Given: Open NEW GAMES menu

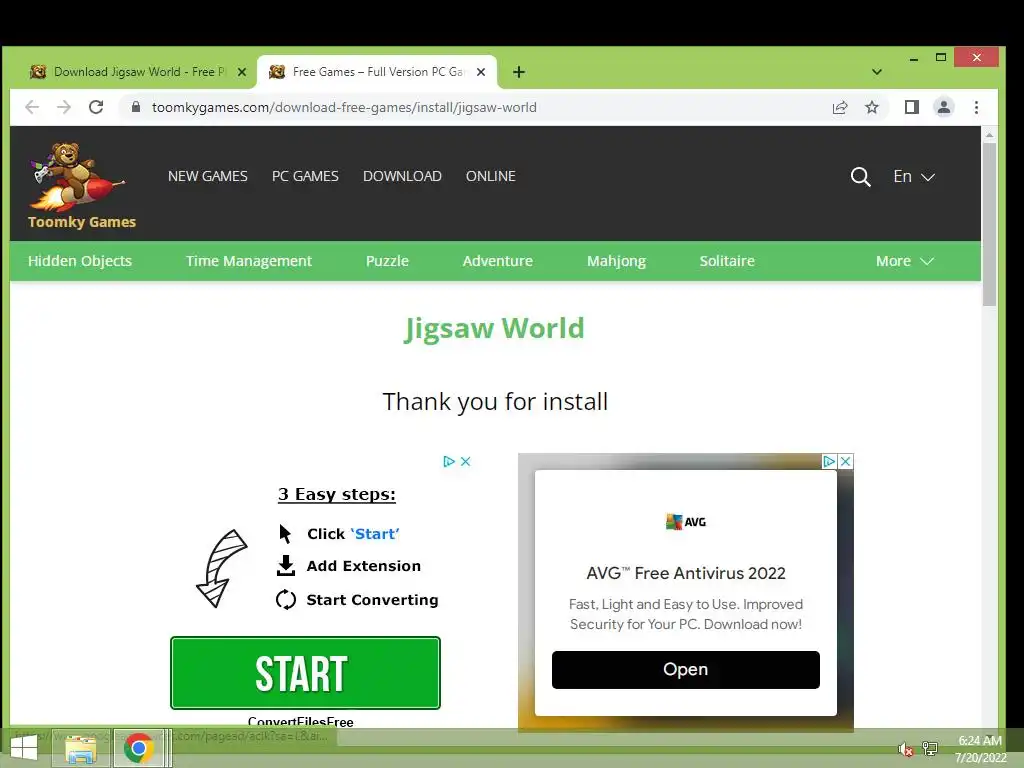Looking at the screenshot, I should point(208,176).
